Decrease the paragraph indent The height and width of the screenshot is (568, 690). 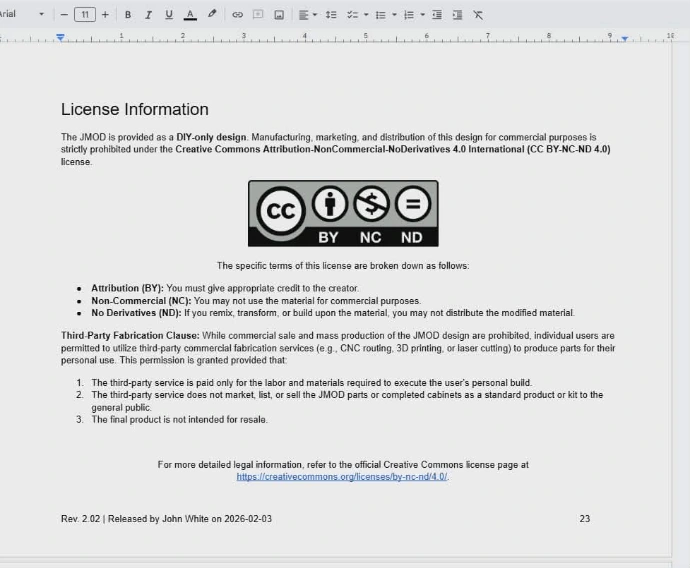pyautogui.click(x=437, y=15)
